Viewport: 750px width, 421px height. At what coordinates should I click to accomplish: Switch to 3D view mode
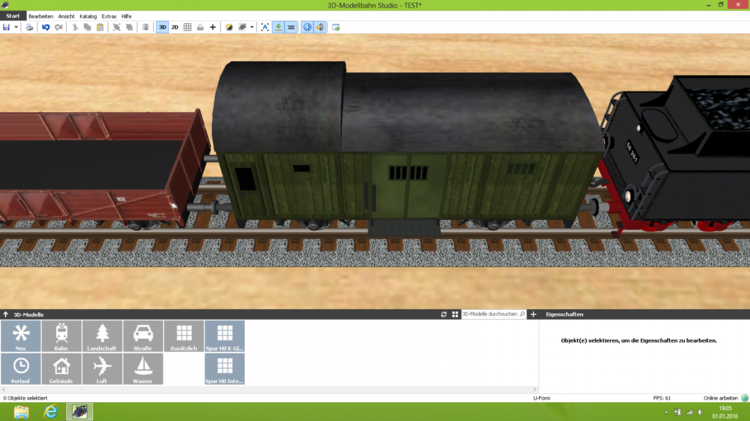[162, 27]
